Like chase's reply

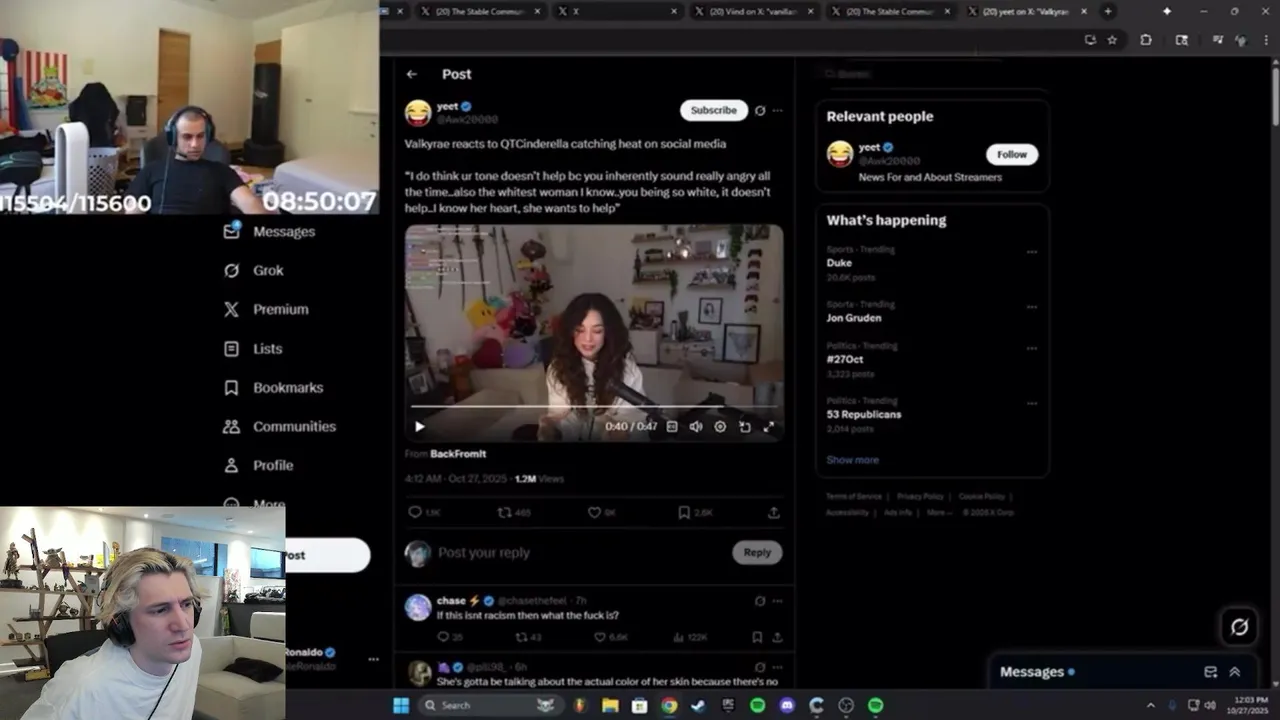click(600, 637)
